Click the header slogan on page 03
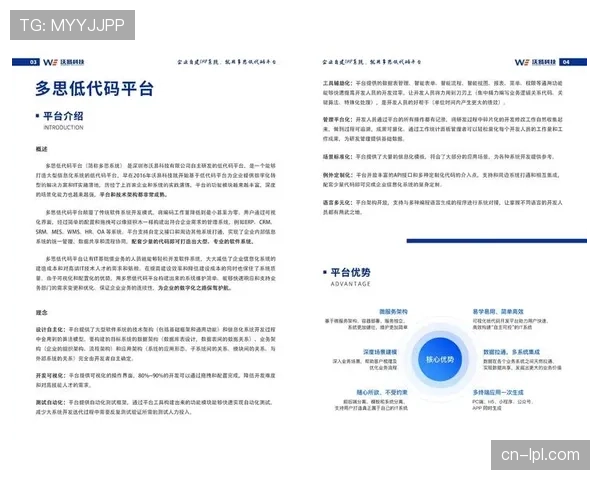Image resolution: width=600 pixels, height=480 pixels. tap(227, 62)
